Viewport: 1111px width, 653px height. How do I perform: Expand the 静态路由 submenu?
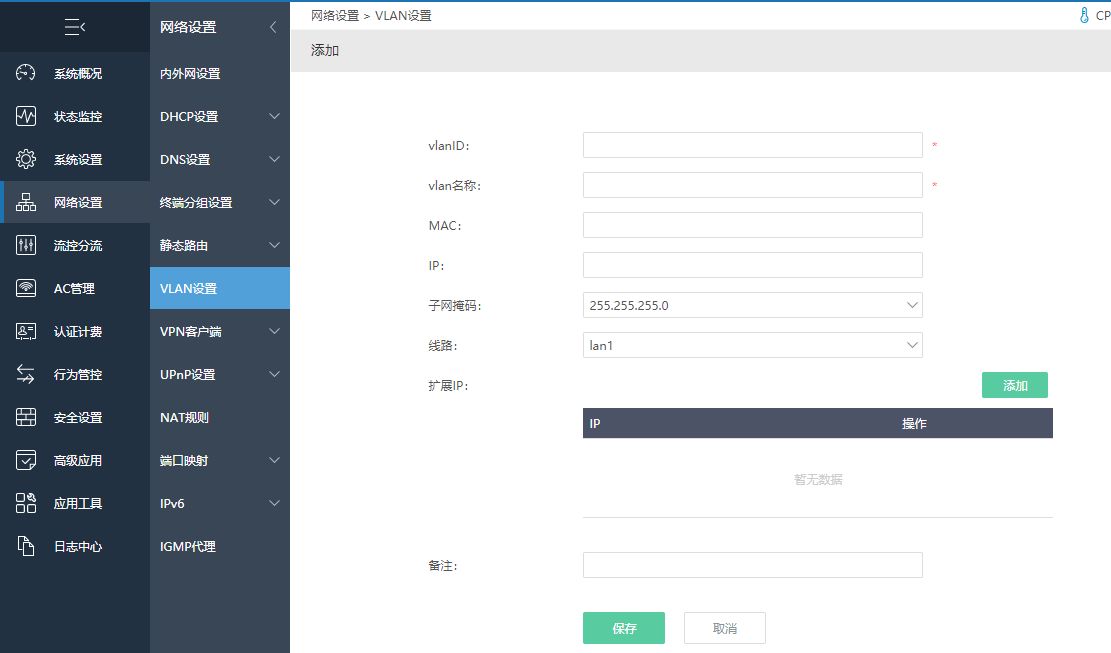[274, 245]
